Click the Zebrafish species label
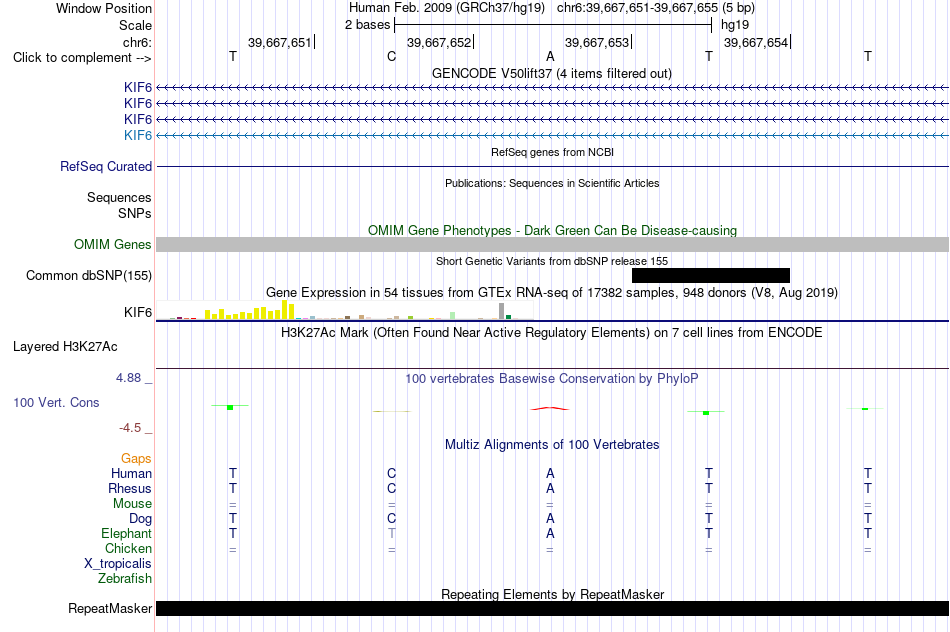Viewport: 950px width, 632px height. [x=124, y=578]
